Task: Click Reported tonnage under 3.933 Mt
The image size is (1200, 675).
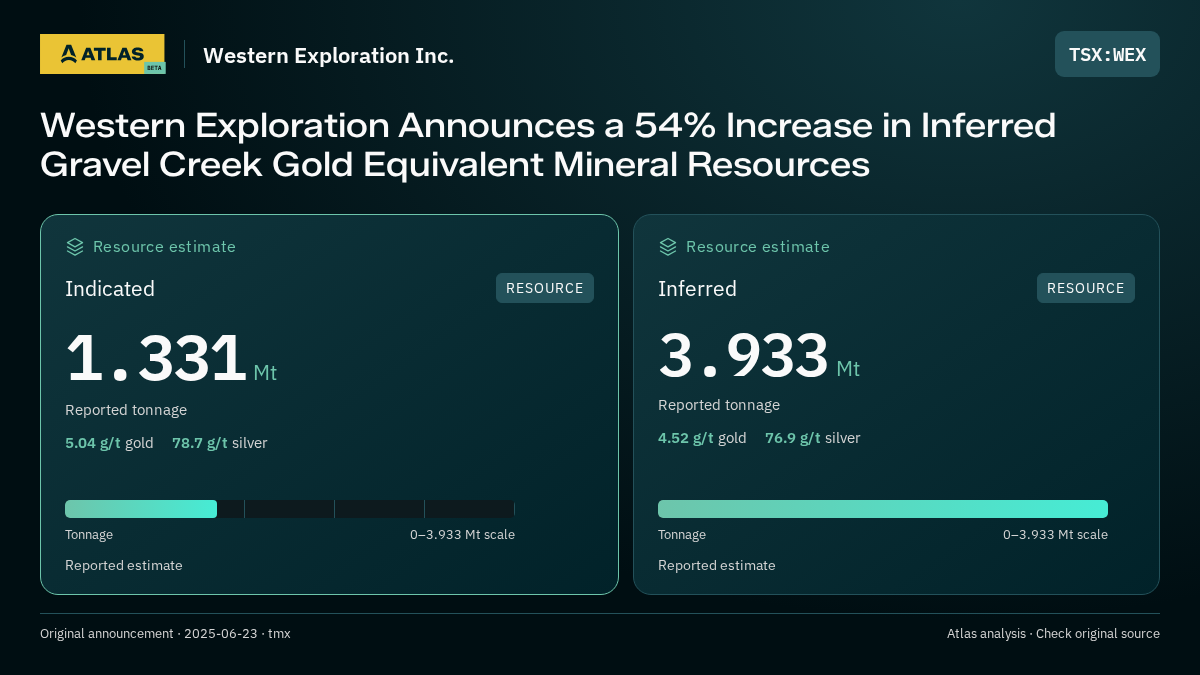Action: point(719,405)
